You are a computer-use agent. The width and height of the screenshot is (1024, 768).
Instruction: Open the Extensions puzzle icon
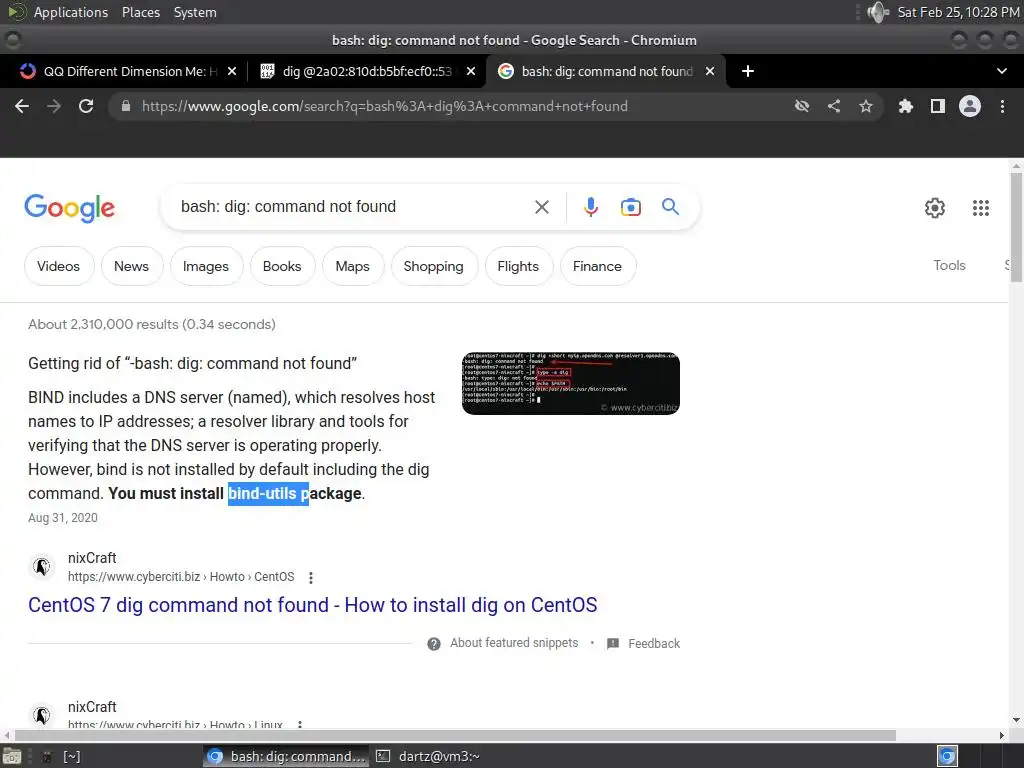tap(906, 106)
